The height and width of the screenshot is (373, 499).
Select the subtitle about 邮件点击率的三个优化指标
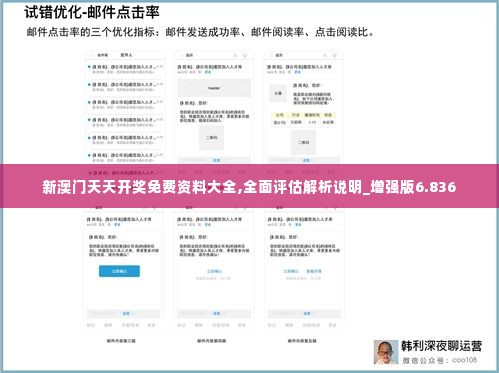point(200,32)
